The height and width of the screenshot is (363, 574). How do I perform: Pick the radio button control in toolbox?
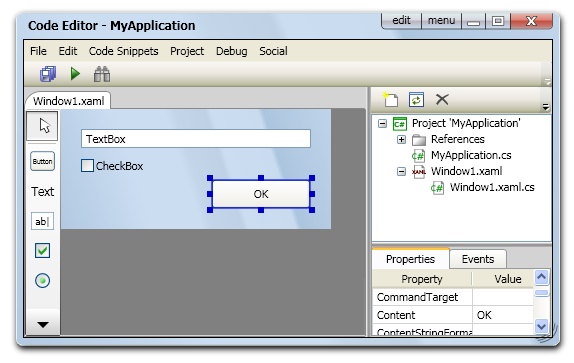coord(42,281)
